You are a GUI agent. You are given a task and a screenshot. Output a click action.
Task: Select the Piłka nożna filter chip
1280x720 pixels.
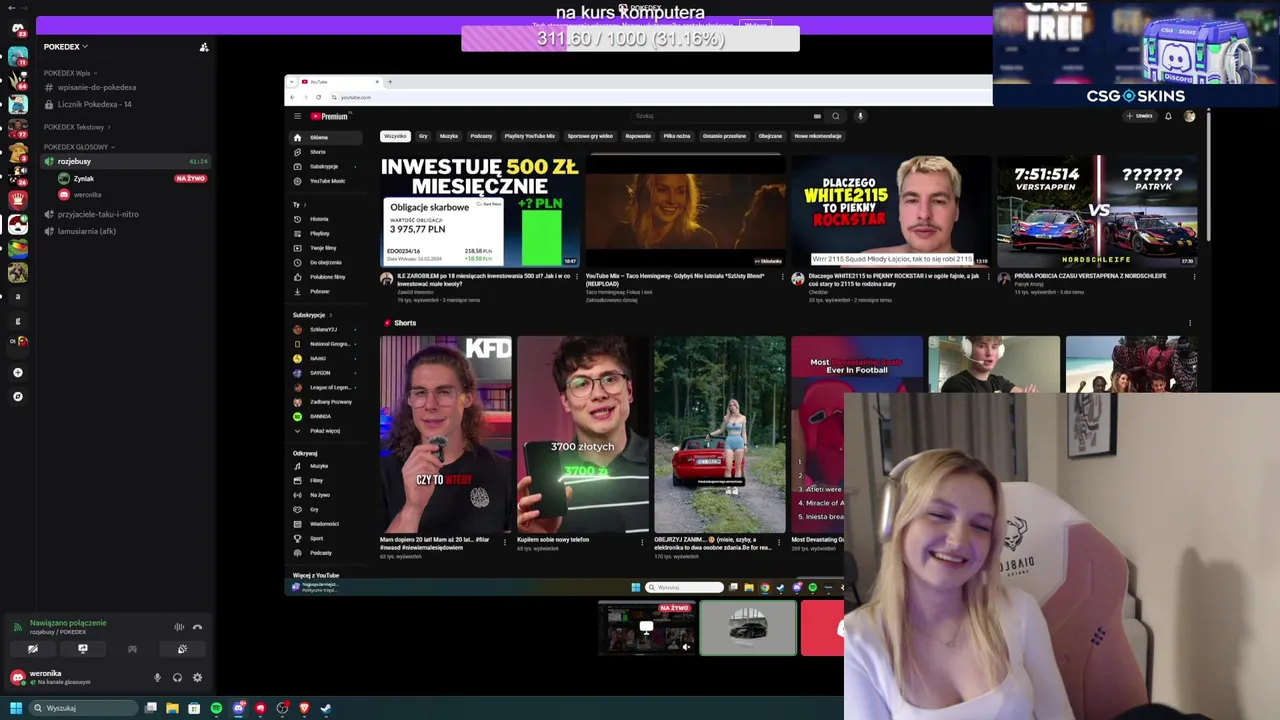click(x=677, y=136)
